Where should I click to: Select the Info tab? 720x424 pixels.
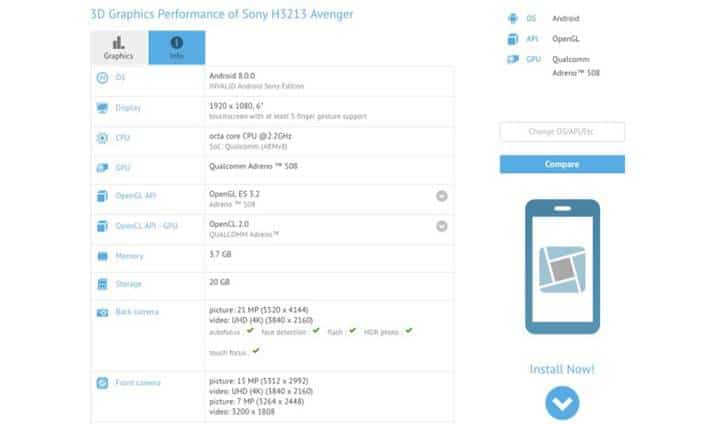click(x=177, y=48)
